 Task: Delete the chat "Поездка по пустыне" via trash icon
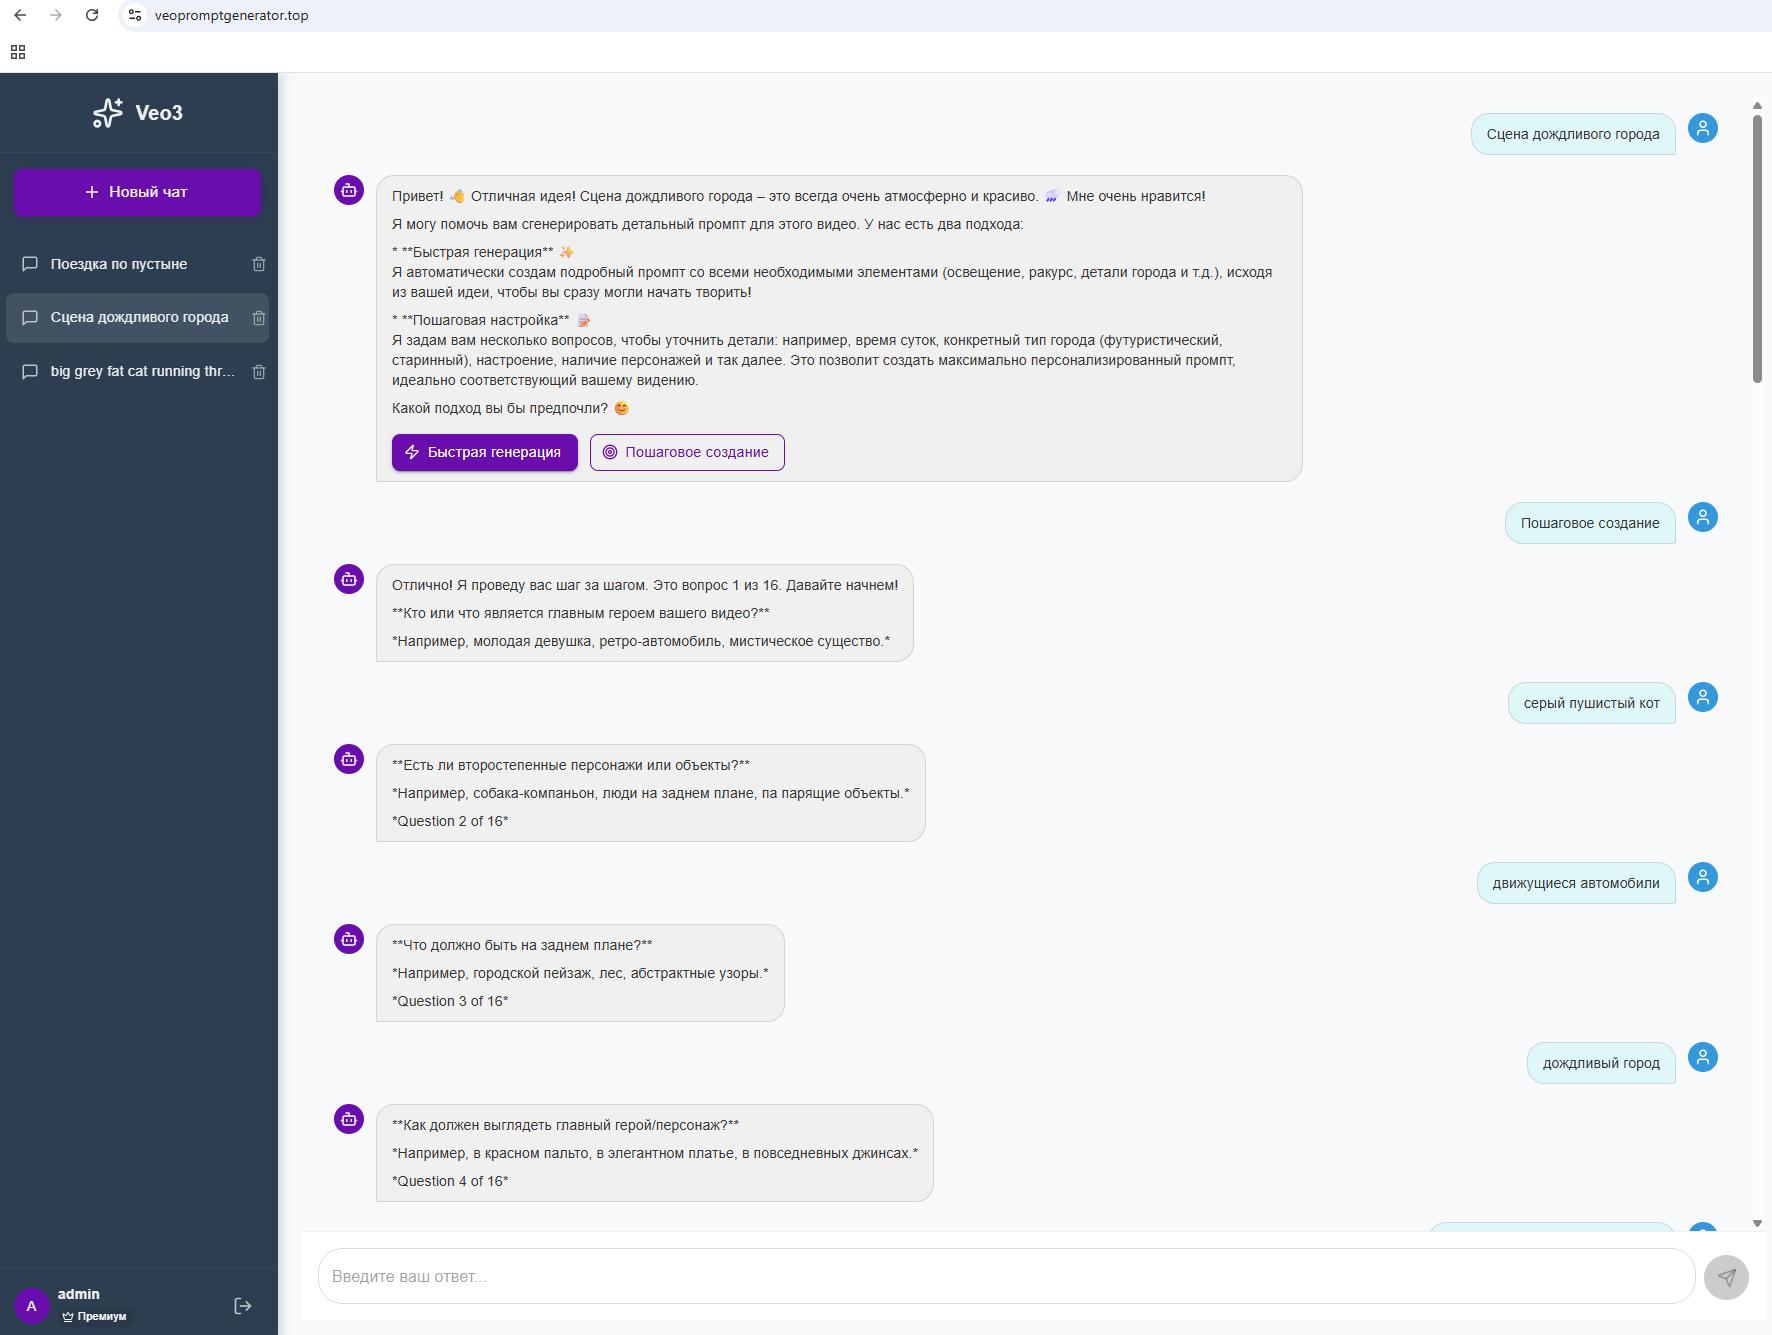coord(259,264)
